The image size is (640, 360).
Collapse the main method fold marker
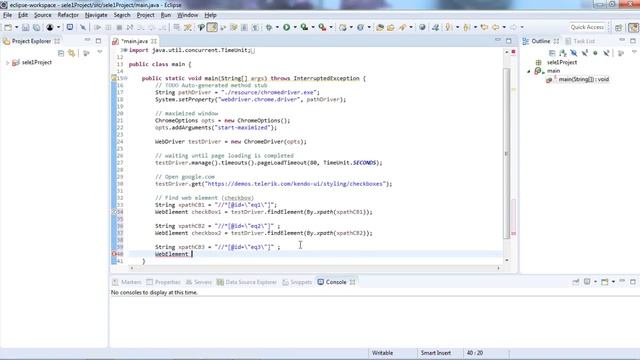pyautogui.click(x=125, y=78)
